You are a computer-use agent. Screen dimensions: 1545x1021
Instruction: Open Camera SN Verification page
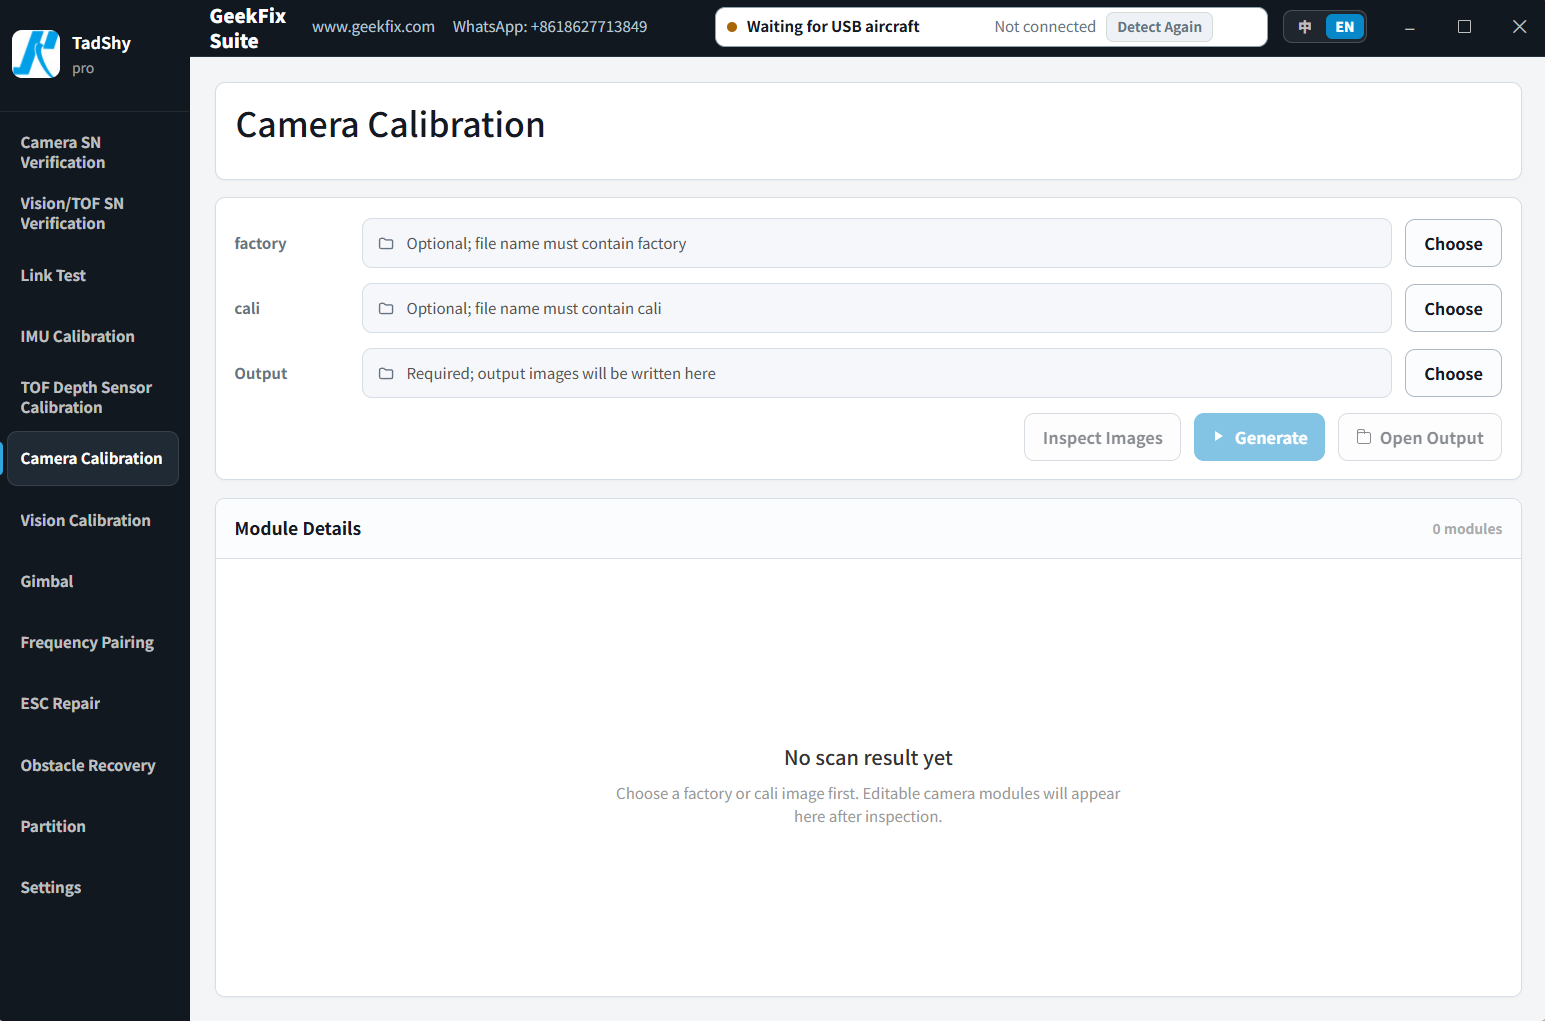click(94, 153)
